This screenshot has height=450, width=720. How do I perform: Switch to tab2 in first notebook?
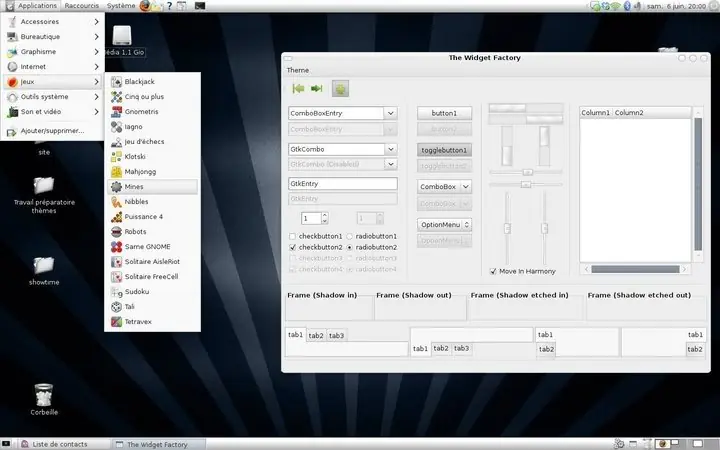(x=316, y=336)
